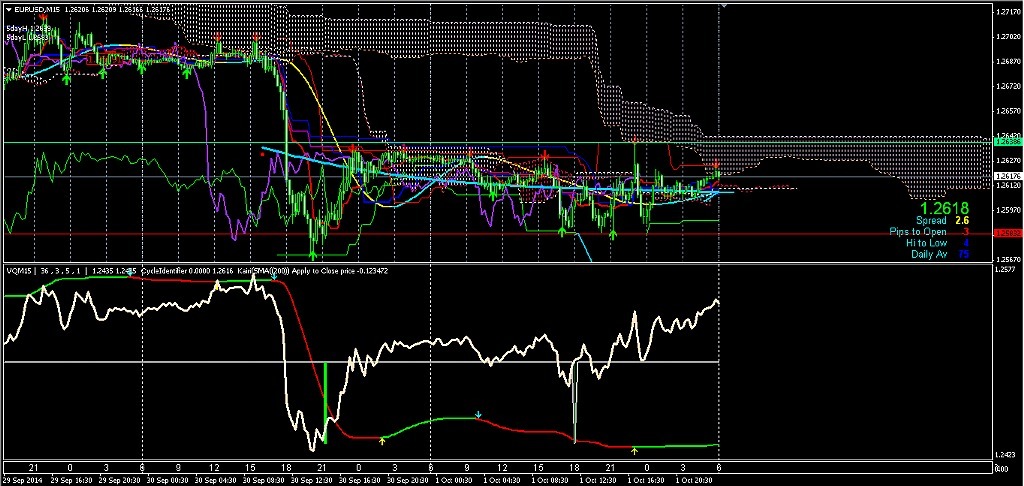
Task: Select the white zero line in indicator window
Action: click(x=361, y=361)
